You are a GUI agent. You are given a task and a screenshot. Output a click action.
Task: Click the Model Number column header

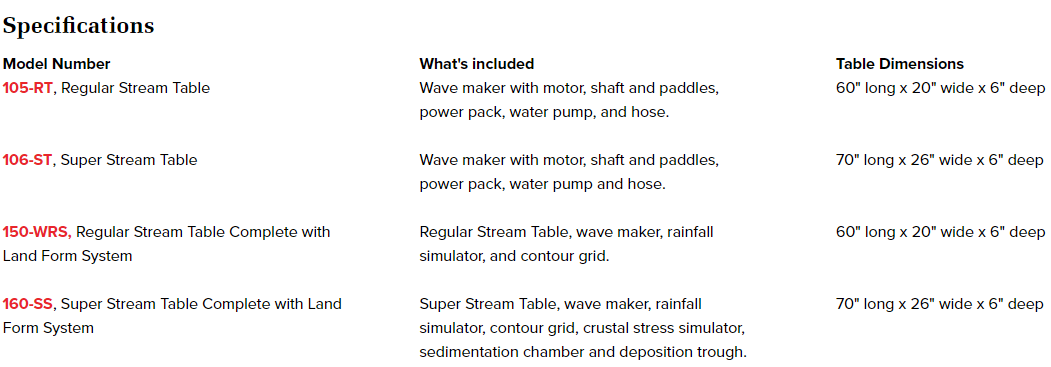click(57, 64)
